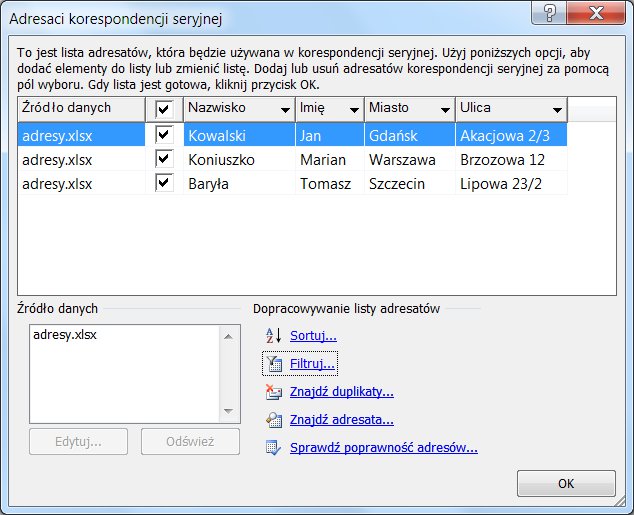Click the Sortuj A-Z icon
This screenshot has width=634, height=515.
click(272, 336)
